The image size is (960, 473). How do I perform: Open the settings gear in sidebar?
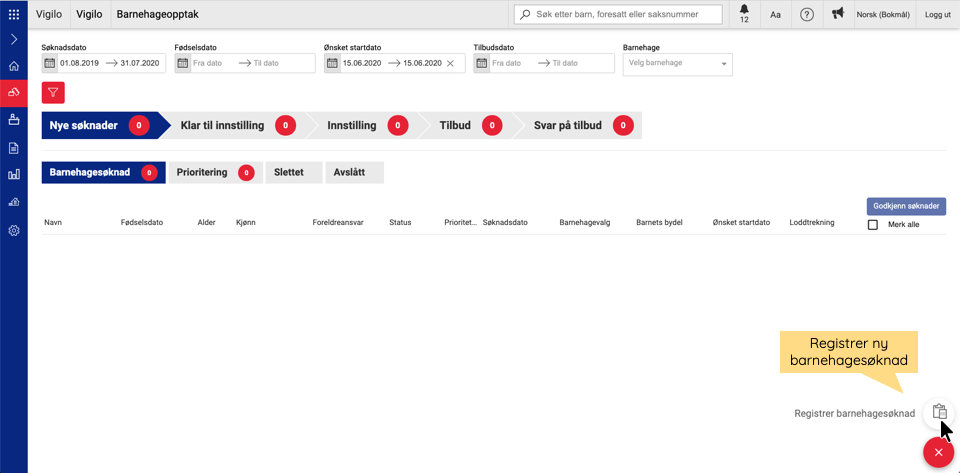tap(14, 230)
